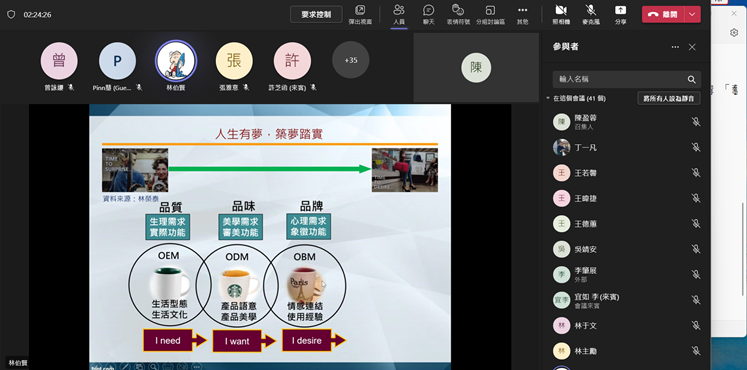Click the red 離開 leave button
Screen dimensions: 747x370
point(664,14)
